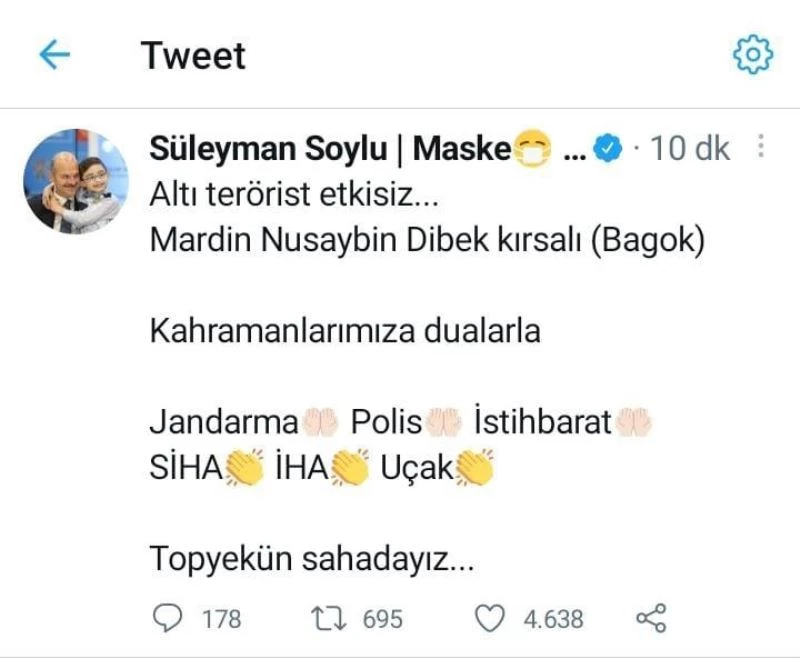Image resolution: width=800 pixels, height=658 pixels.
Task: Click the "10 dk" timestamp
Action: 690,150
